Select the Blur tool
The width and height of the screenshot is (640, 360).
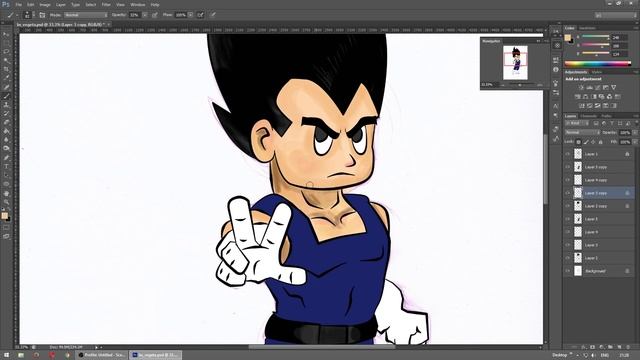click(x=6, y=140)
